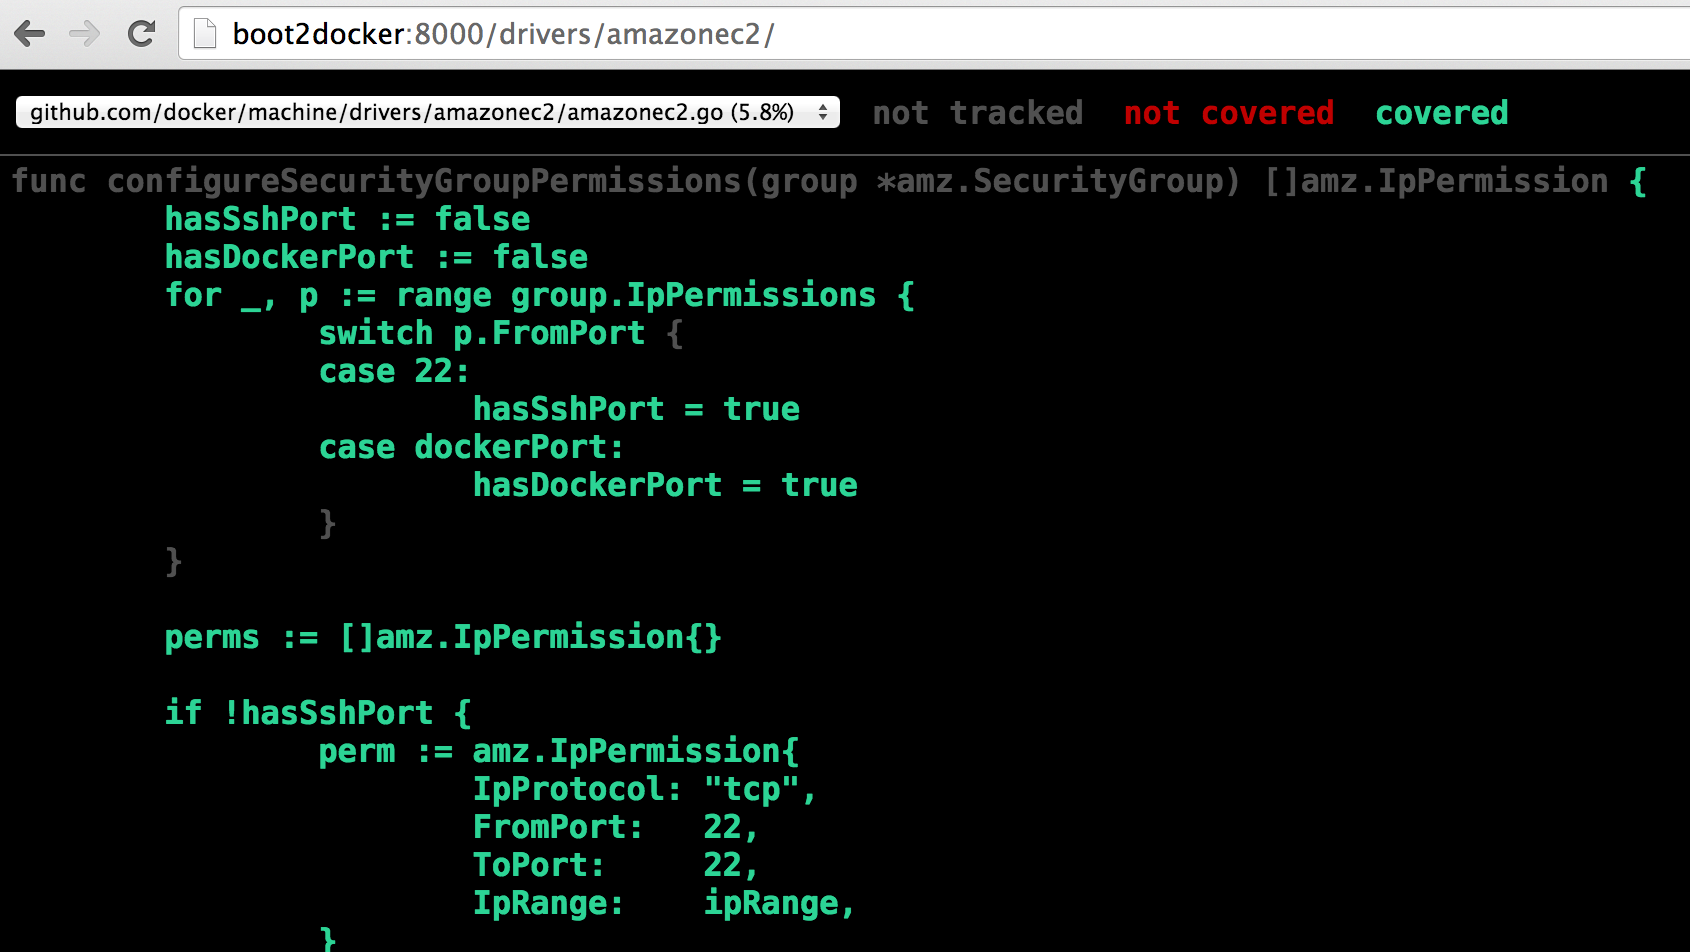Reload the coverage page
Image resolution: width=1690 pixels, height=952 pixels.
[x=142, y=34]
